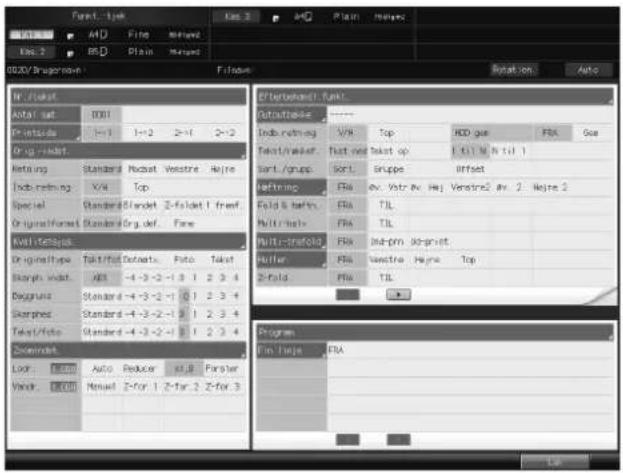Set Skærph. indst. density level to 4
The width and height of the screenshot is (623, 473).
(x=236, y=278)
